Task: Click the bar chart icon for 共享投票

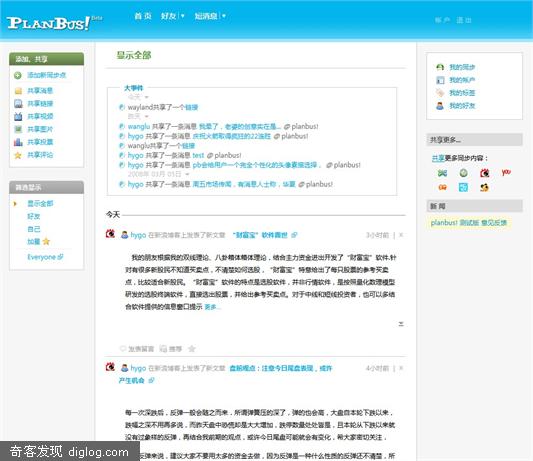Action: 18,142
